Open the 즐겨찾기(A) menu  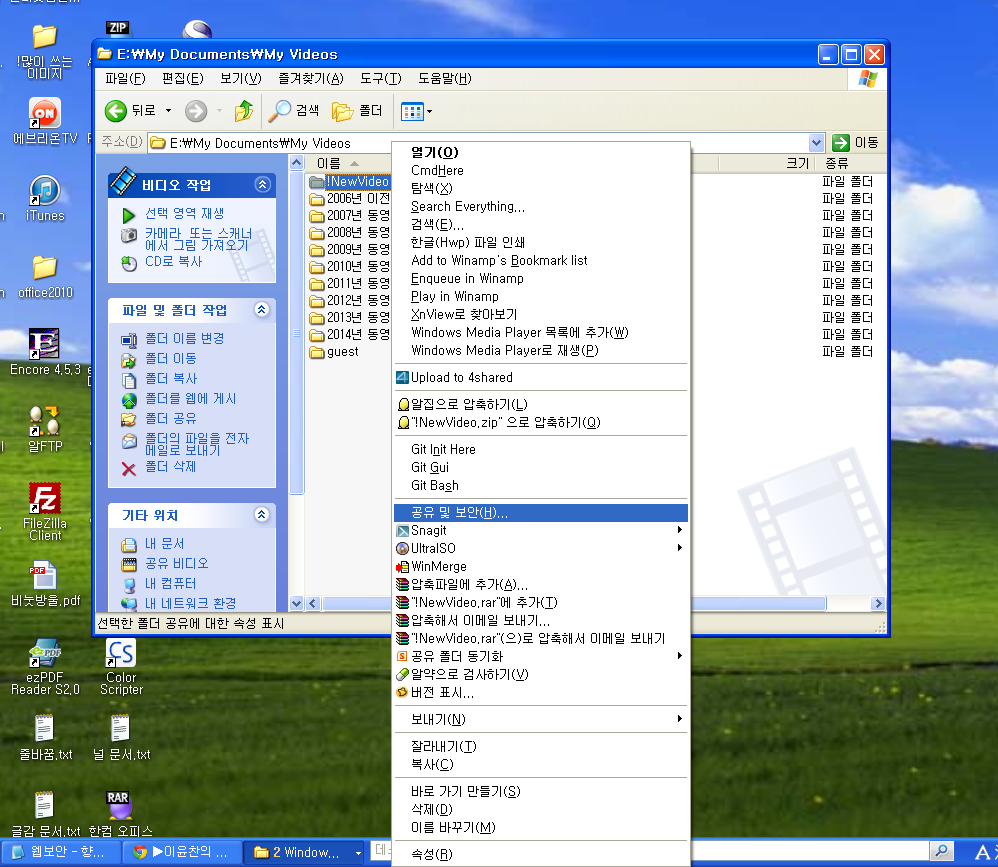pos(311,78)
